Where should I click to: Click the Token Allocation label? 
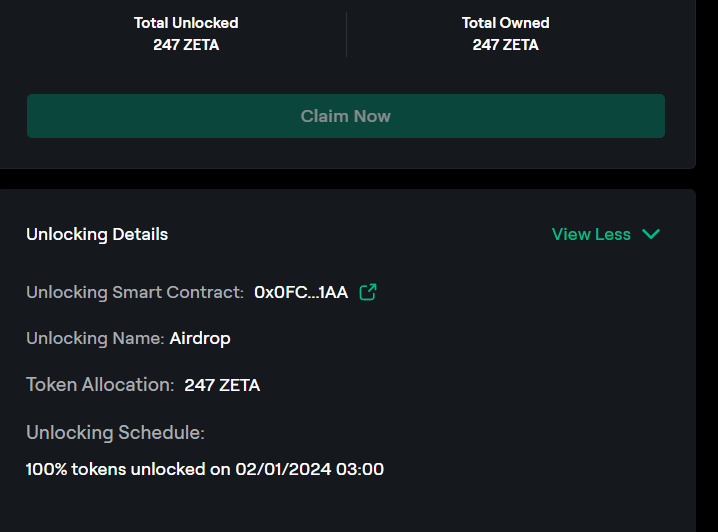click(100, 385)
